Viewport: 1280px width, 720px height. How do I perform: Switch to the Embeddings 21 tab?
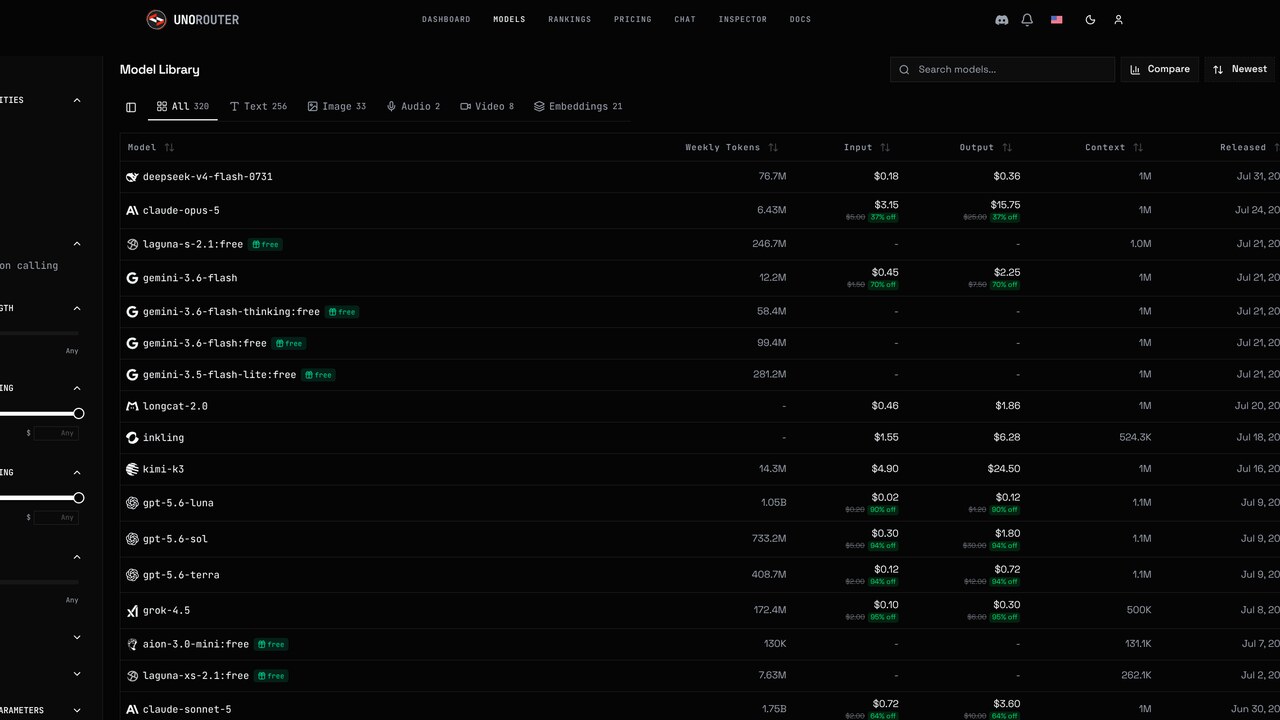[x=578, y=106]
